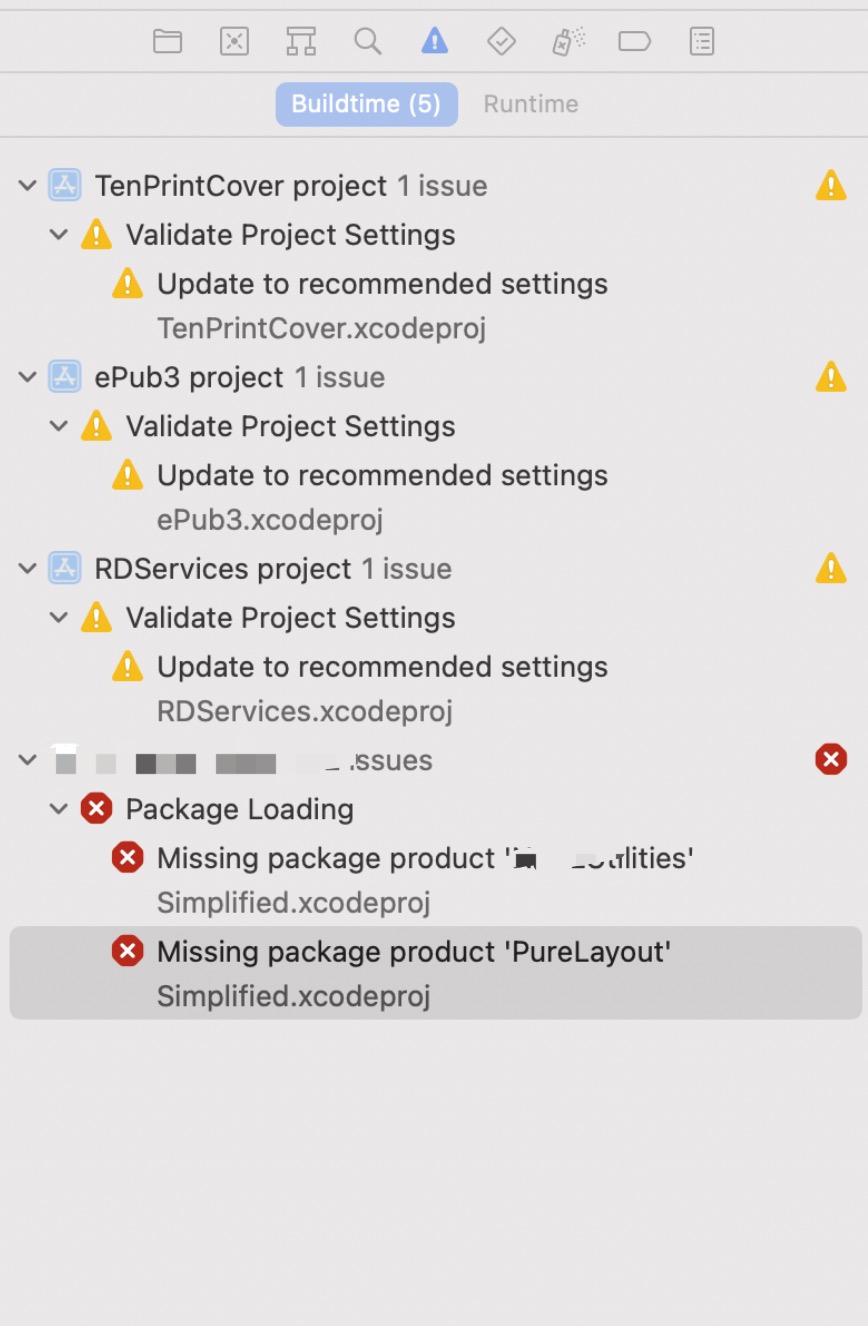Collapse Validate Project Settings under ePub3
Image resolution: width=868 pixels, height=1326 pixels.
[59, 427]
